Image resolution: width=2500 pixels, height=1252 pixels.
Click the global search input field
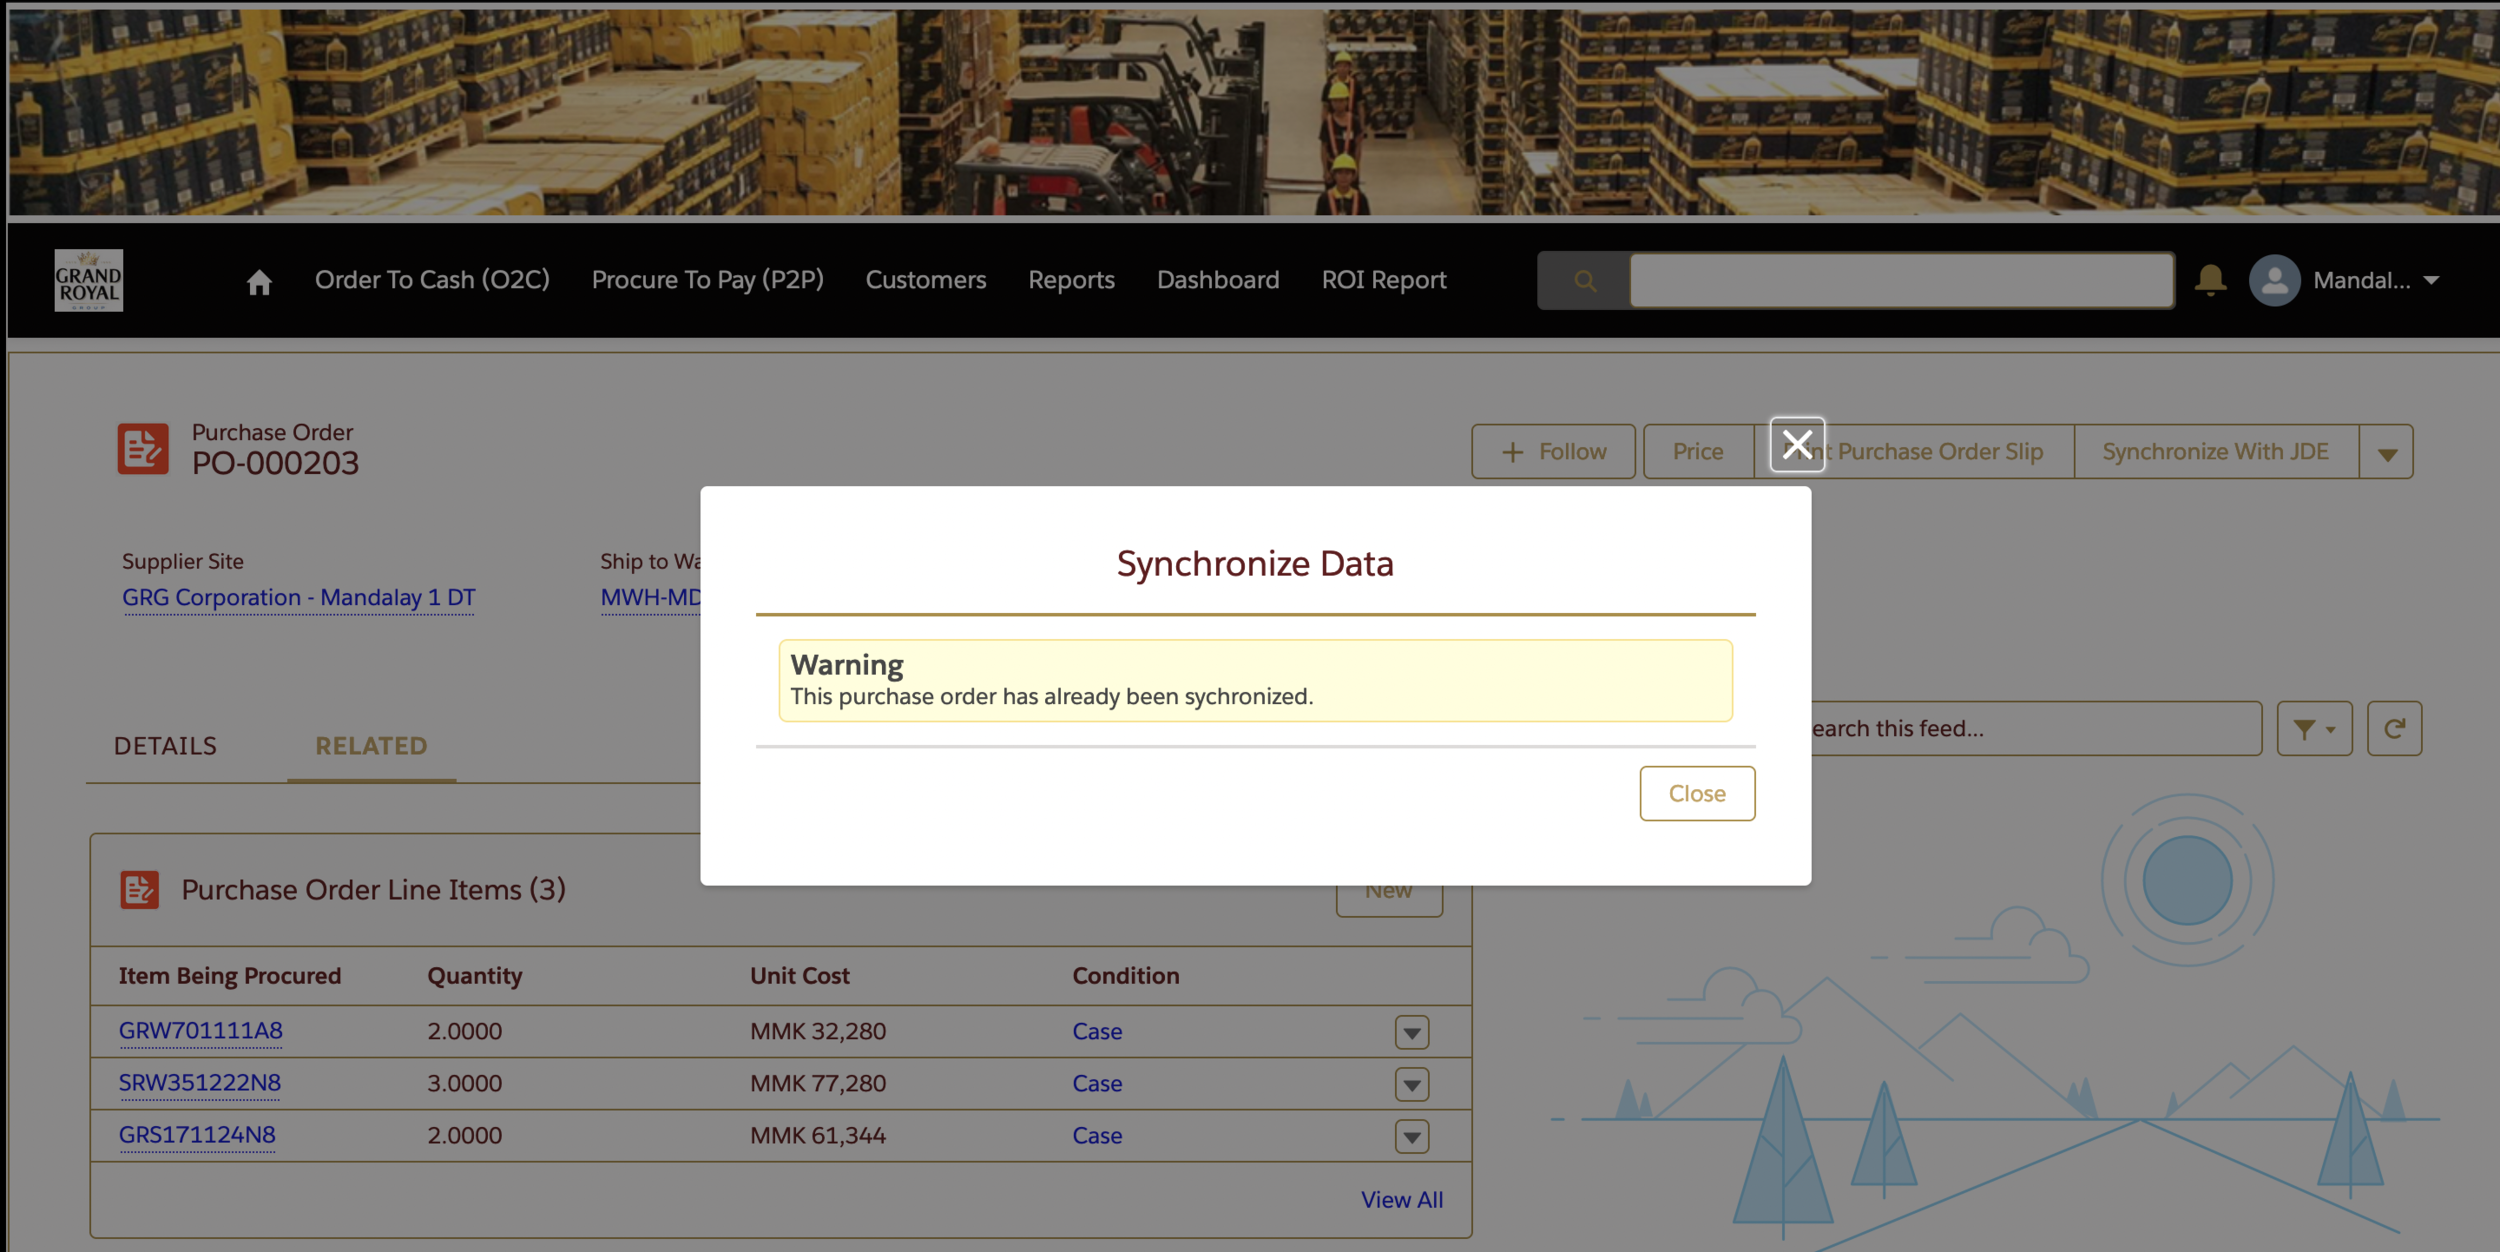(1900, 281)
